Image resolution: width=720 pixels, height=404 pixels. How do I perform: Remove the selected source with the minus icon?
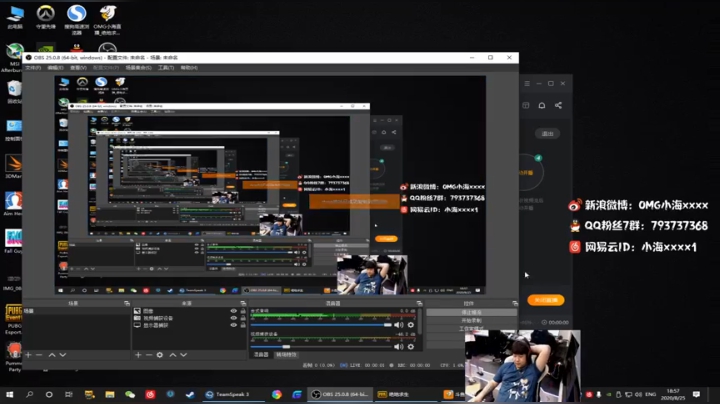[x=149, y=355]
